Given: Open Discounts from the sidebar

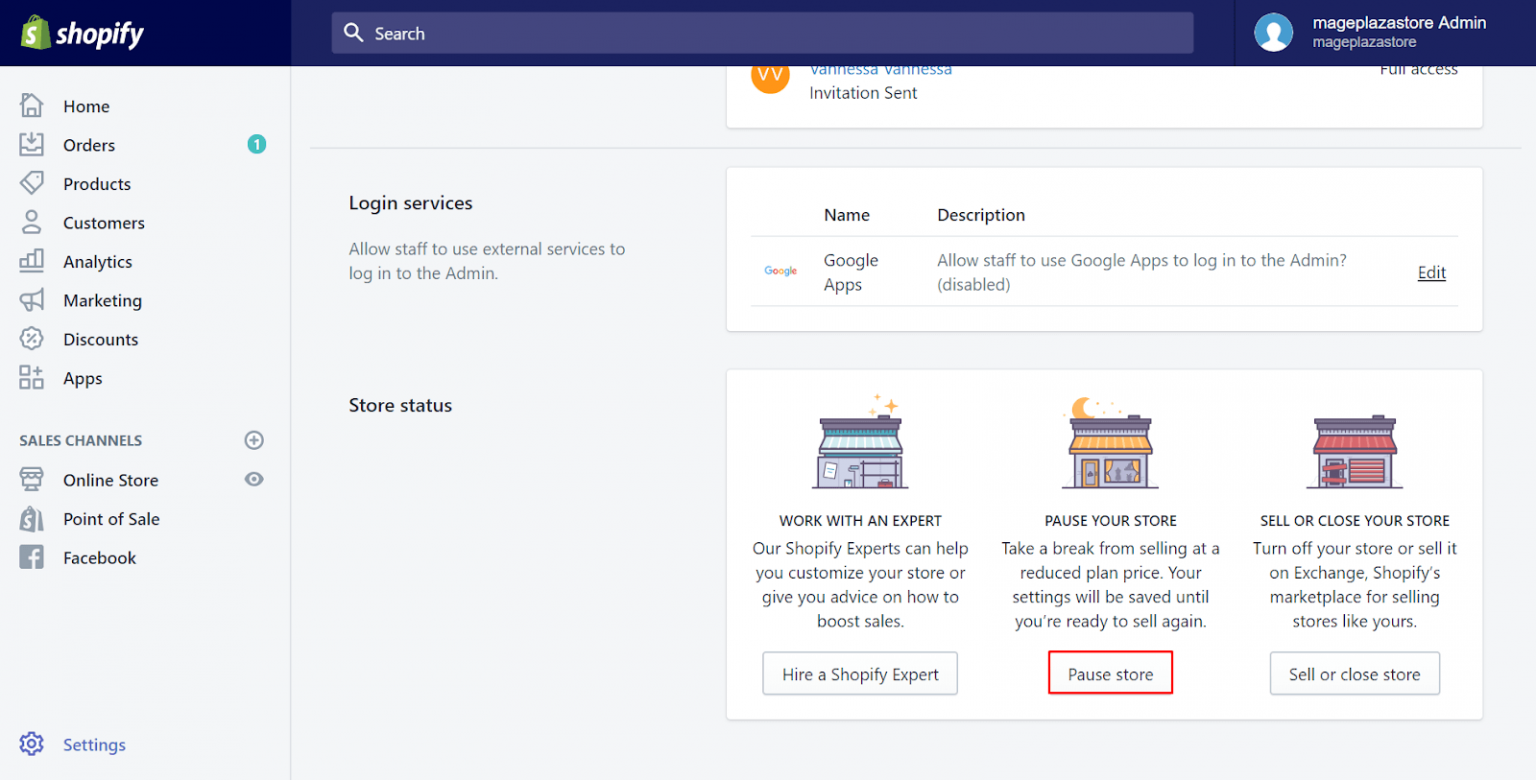Looking at the screenshot, I should coord(100,339).
